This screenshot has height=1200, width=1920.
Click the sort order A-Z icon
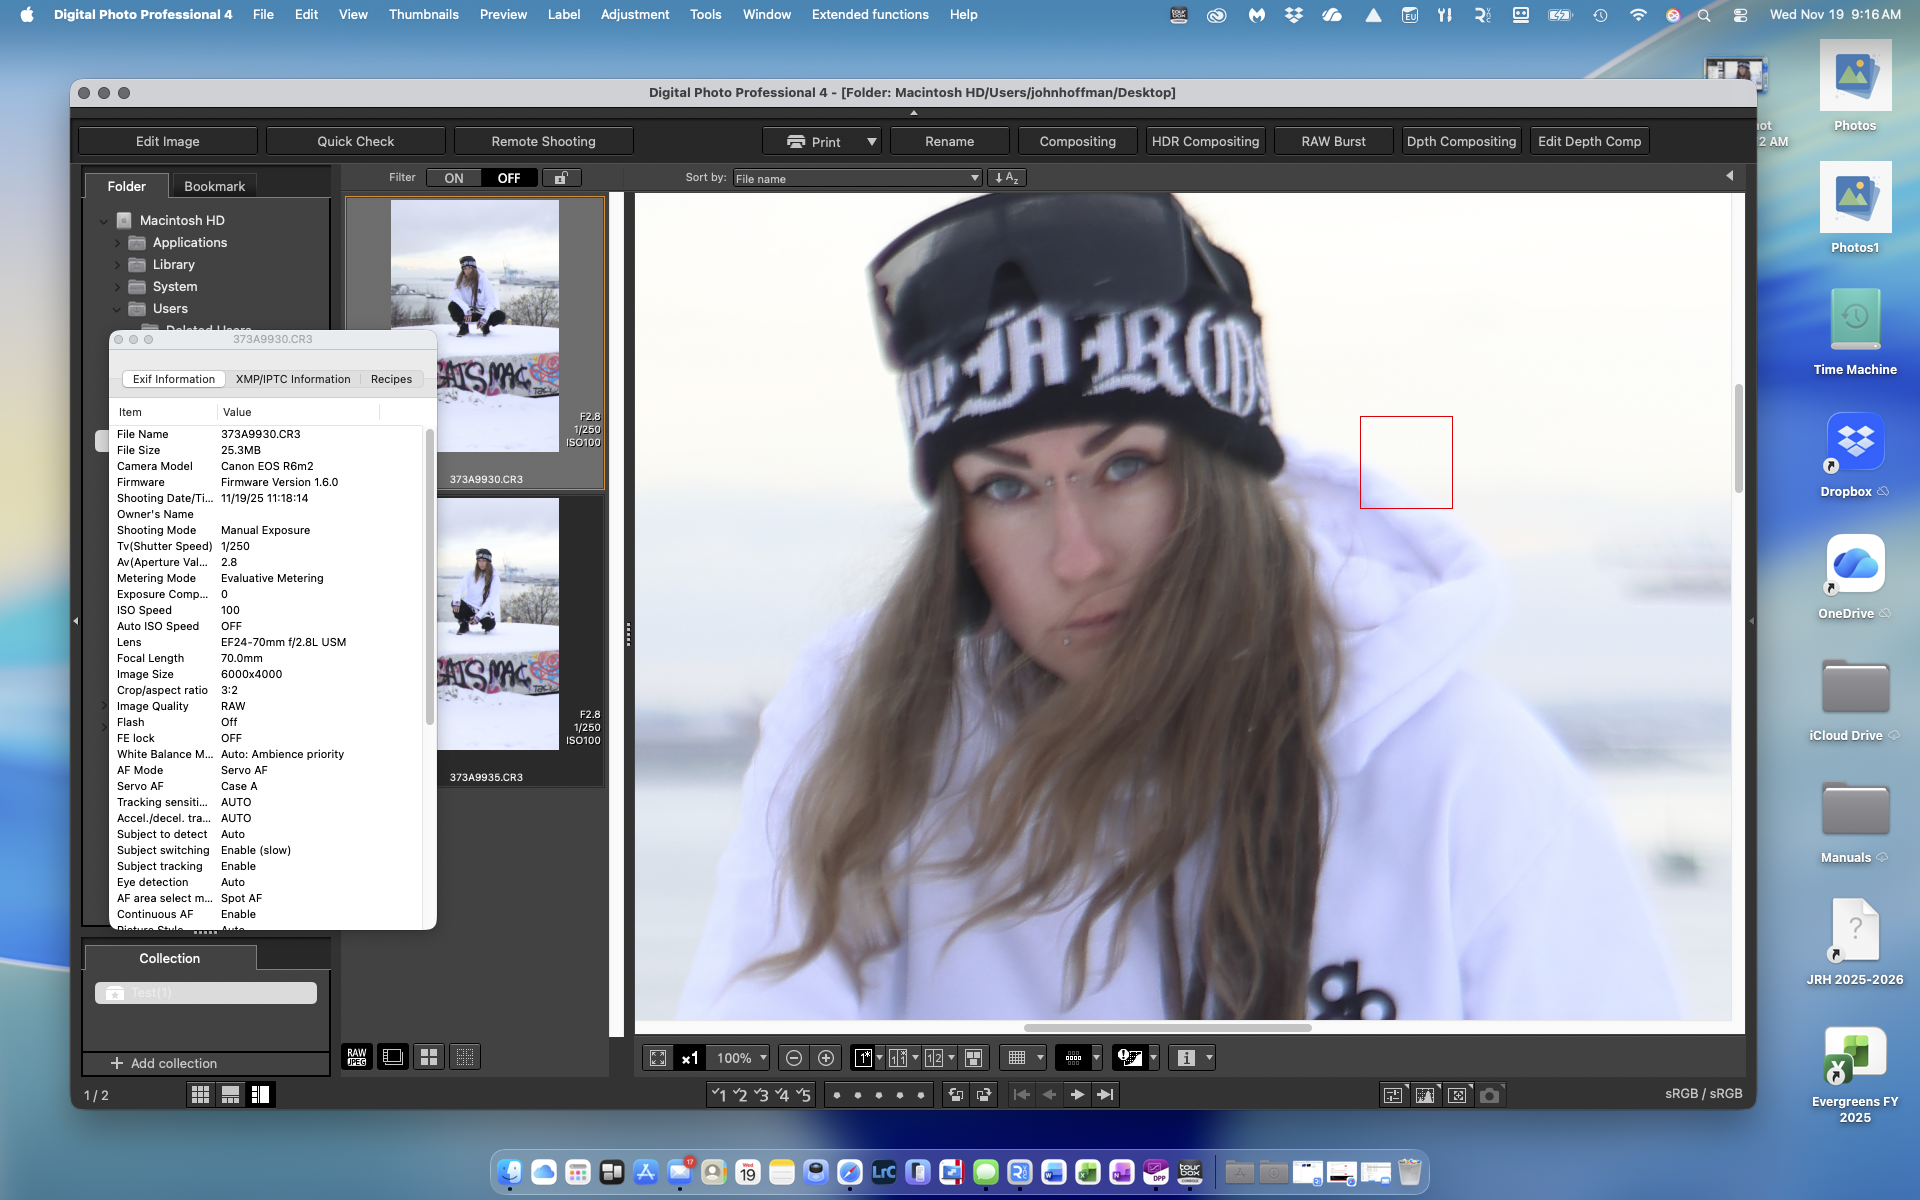point(1006,178)
